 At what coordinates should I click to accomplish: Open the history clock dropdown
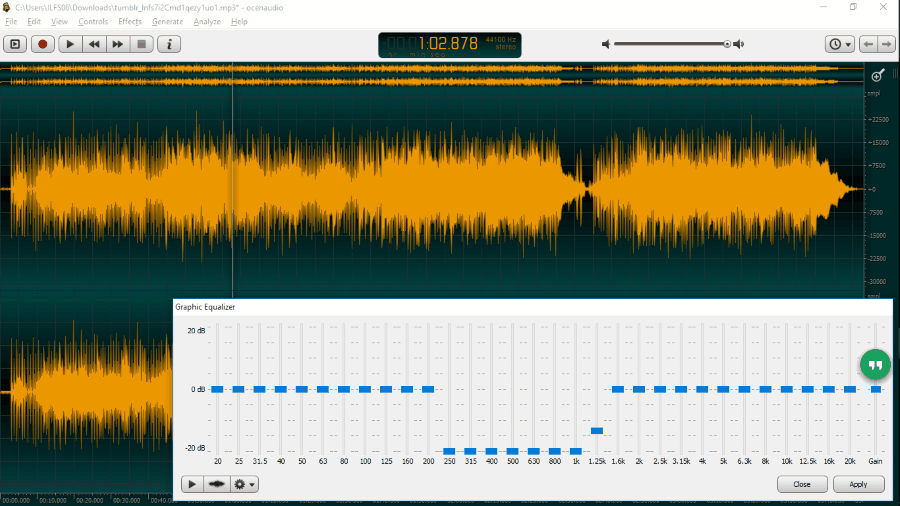pyautogui.click(x=840, y=44)
